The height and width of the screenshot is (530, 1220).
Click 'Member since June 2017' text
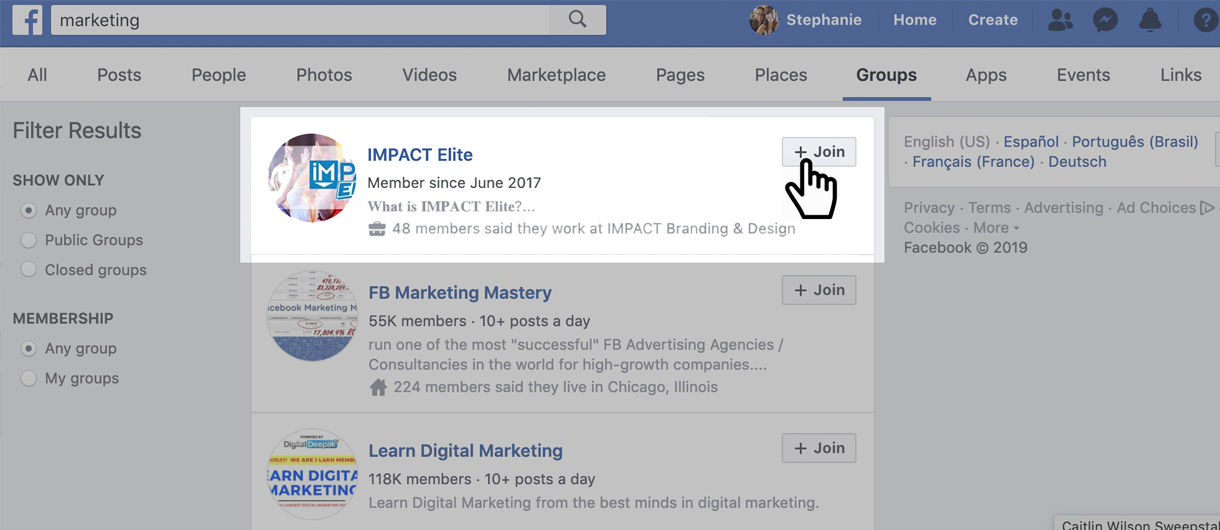click(x=454, y=183)
